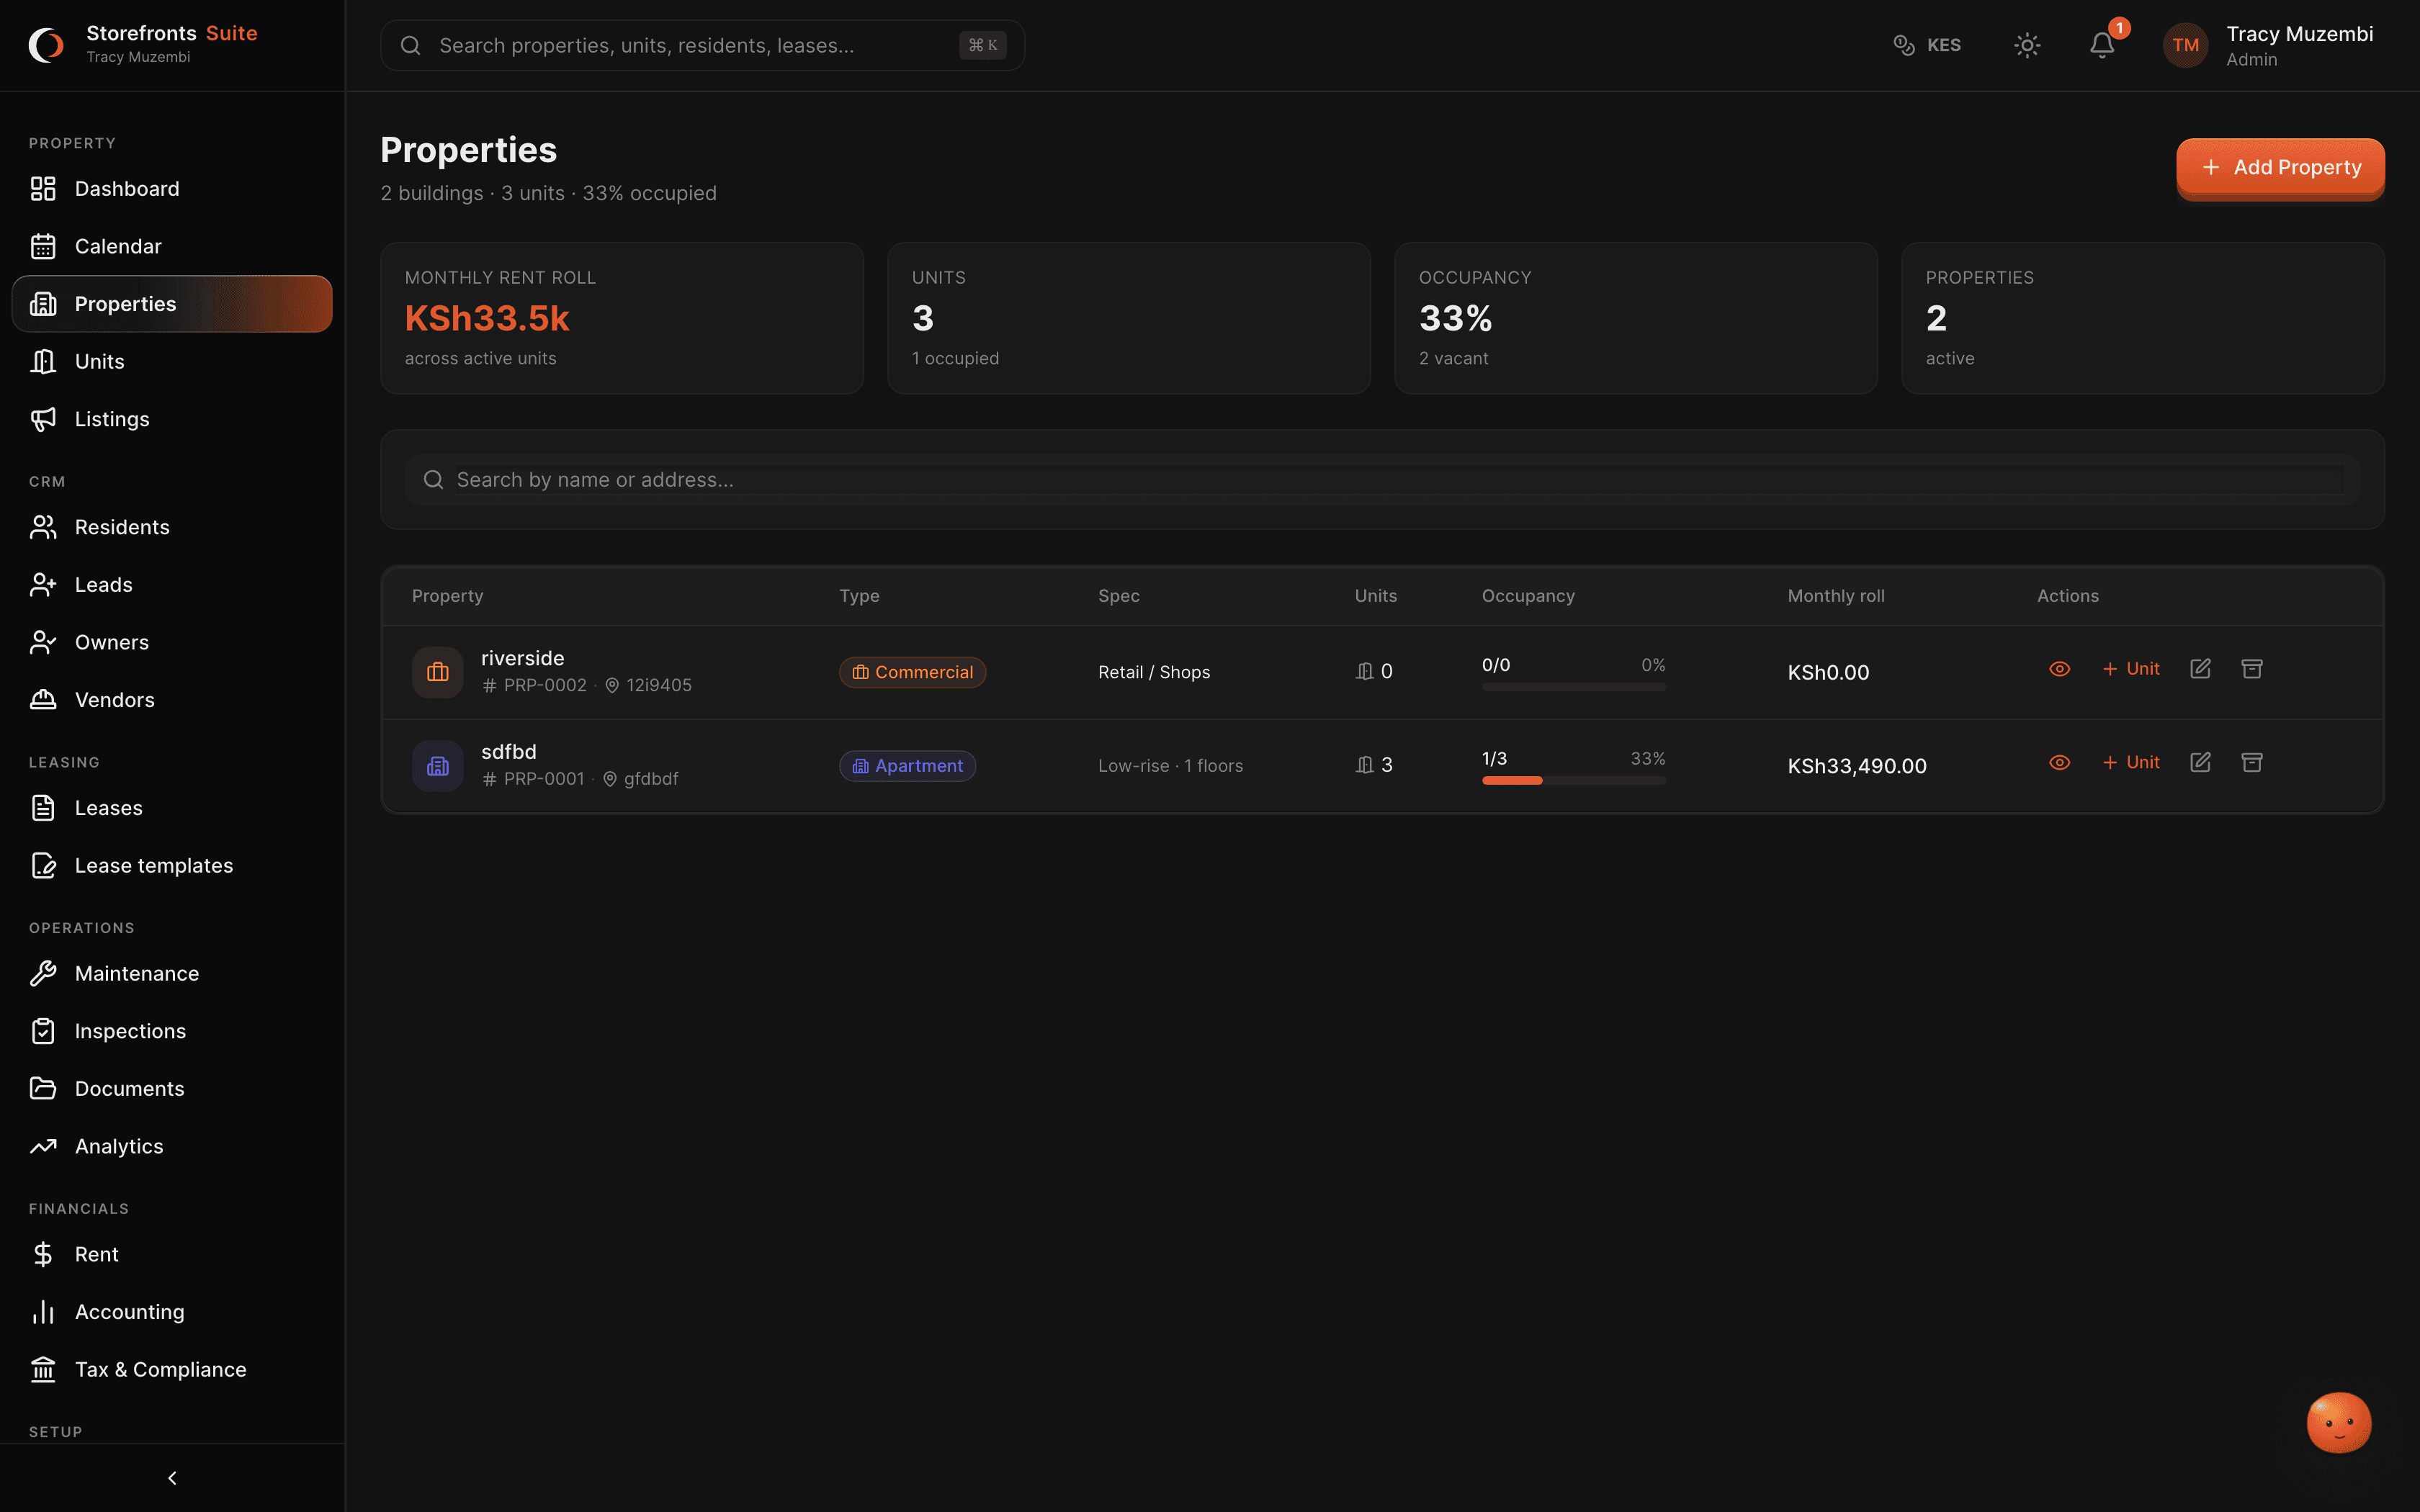Click the Inspections clipboard icon
The image size is (2420, 1512).
[x=43, y=1031]
